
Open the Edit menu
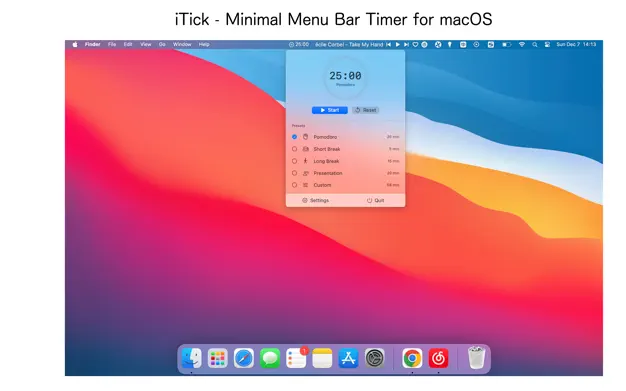128,44
